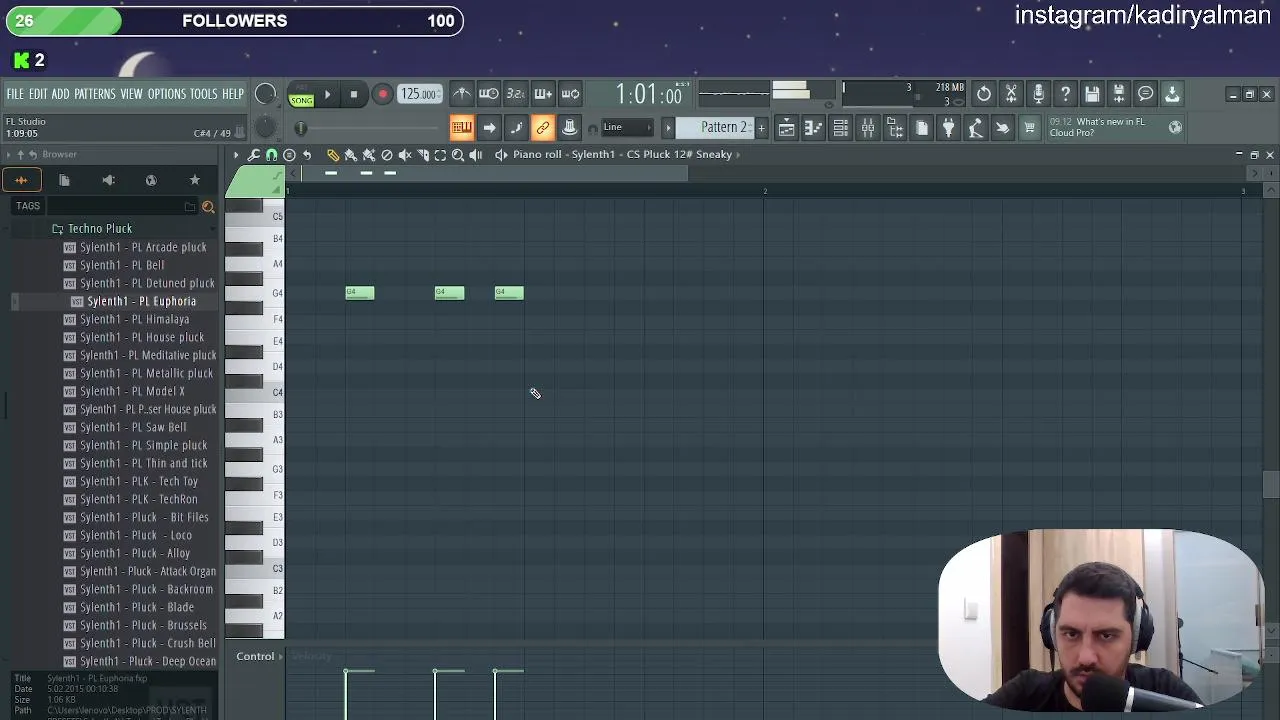Select the piano roll draw pencil tool
This screenshot has height=720, width=1280.
pyautogui.click(x=333, y=155)
